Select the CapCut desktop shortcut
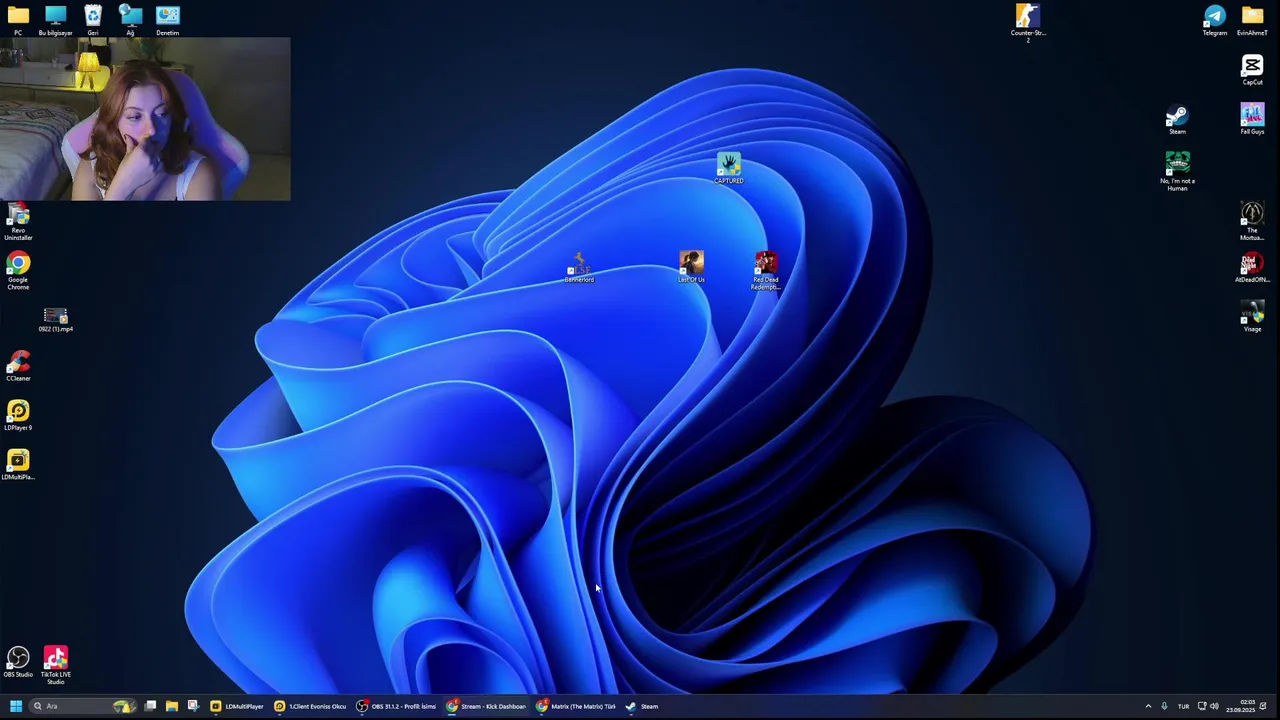 [x=1252, y=69]
